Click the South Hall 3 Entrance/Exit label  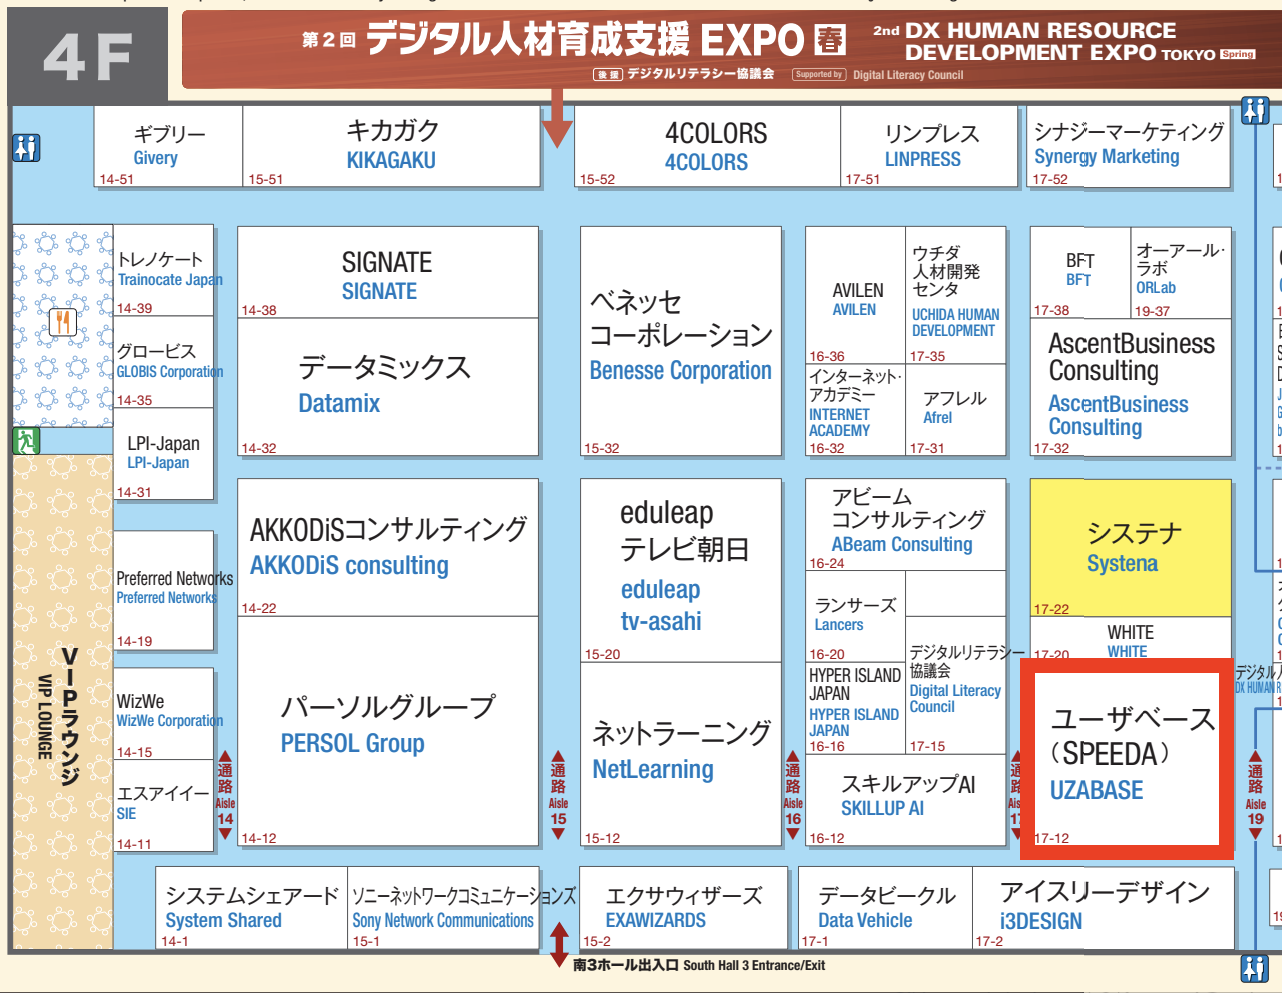(699, 965)
